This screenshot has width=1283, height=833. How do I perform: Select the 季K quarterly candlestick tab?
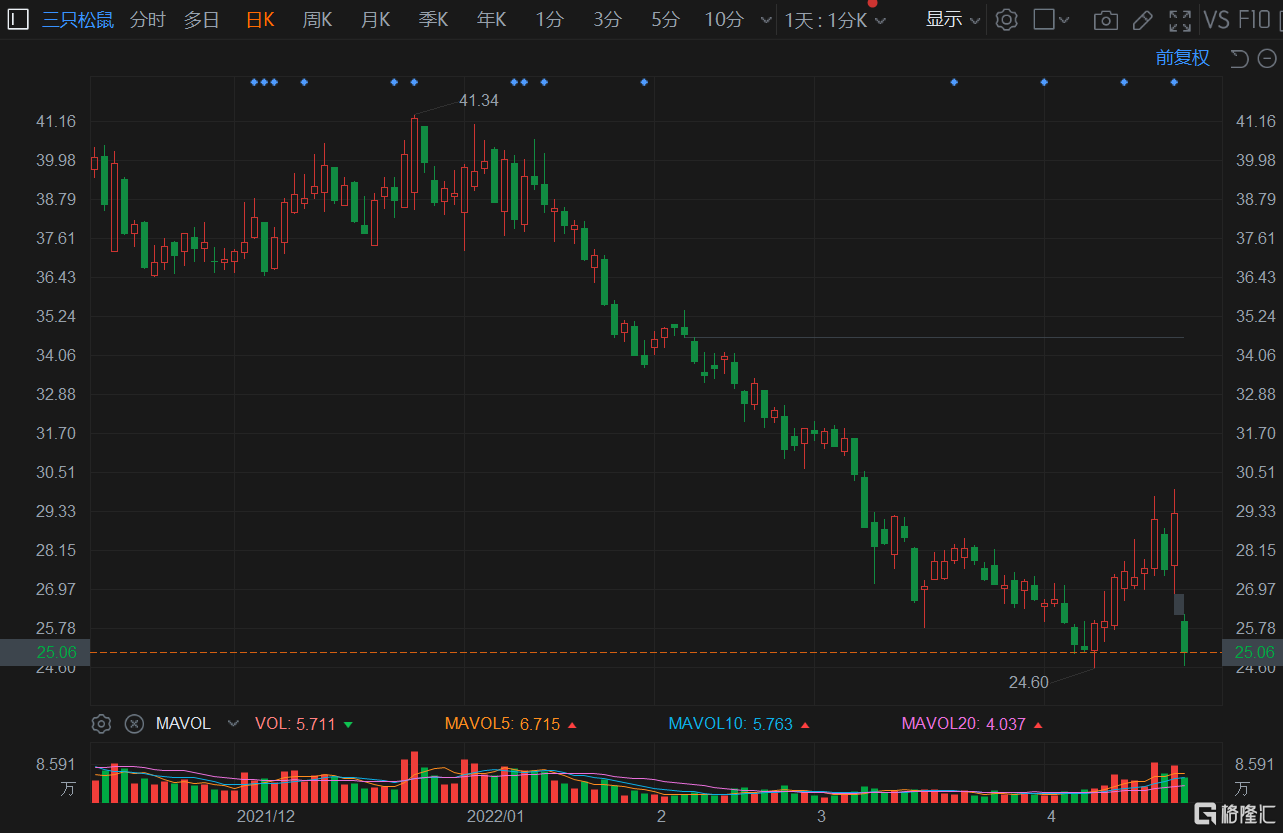coord(434,20)
